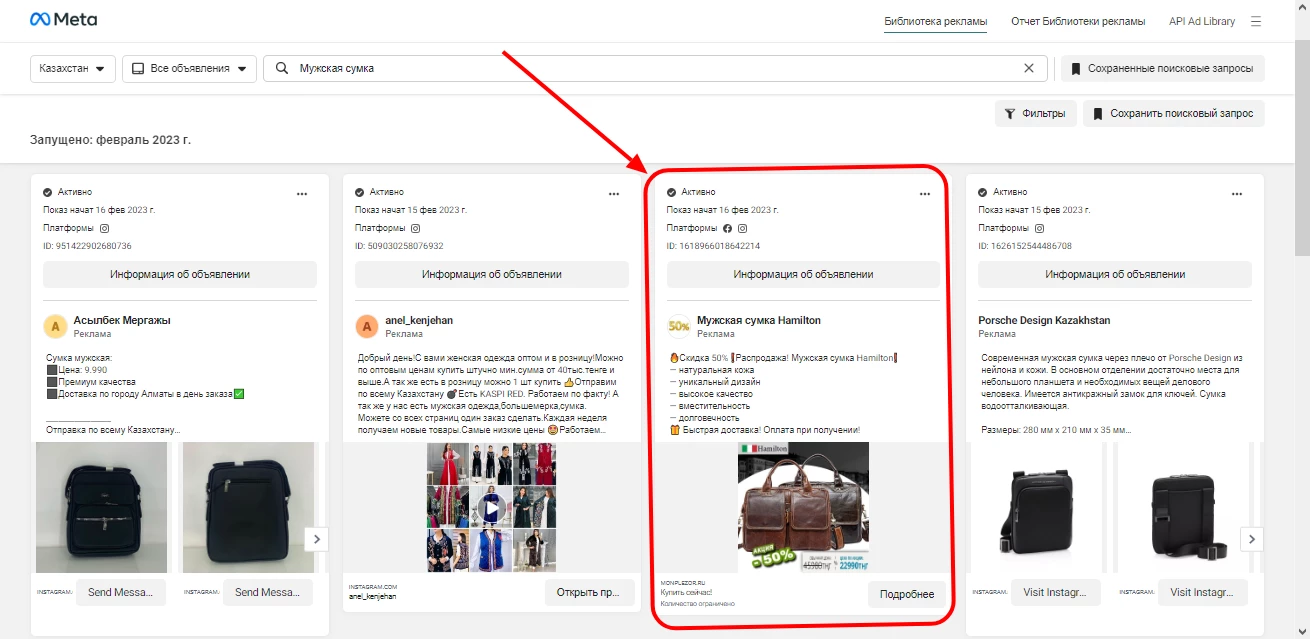This screenshot has width=1310, height=639.
Task: Show next image in Porsche Design carousel
Action: (1251, 539)
